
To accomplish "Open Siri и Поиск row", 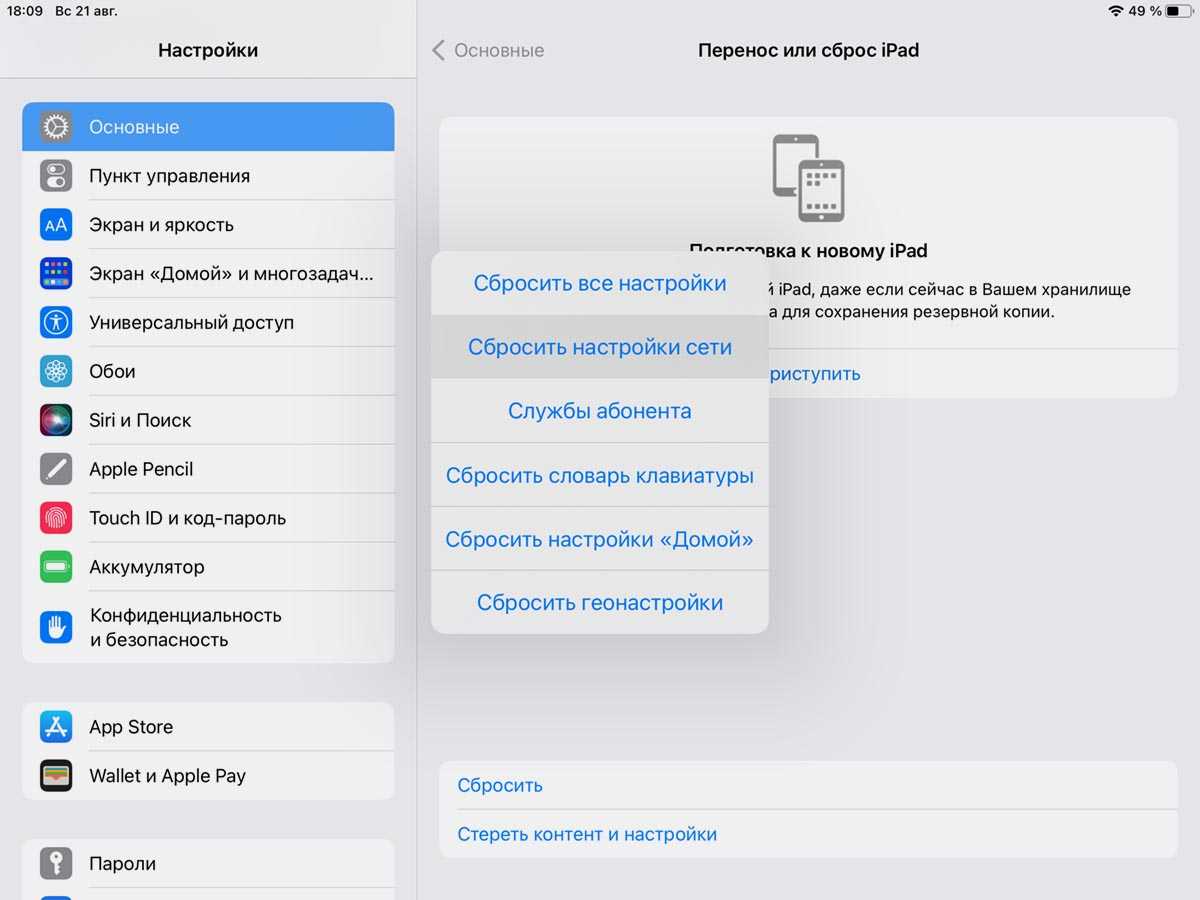I will tap(208, 420).
